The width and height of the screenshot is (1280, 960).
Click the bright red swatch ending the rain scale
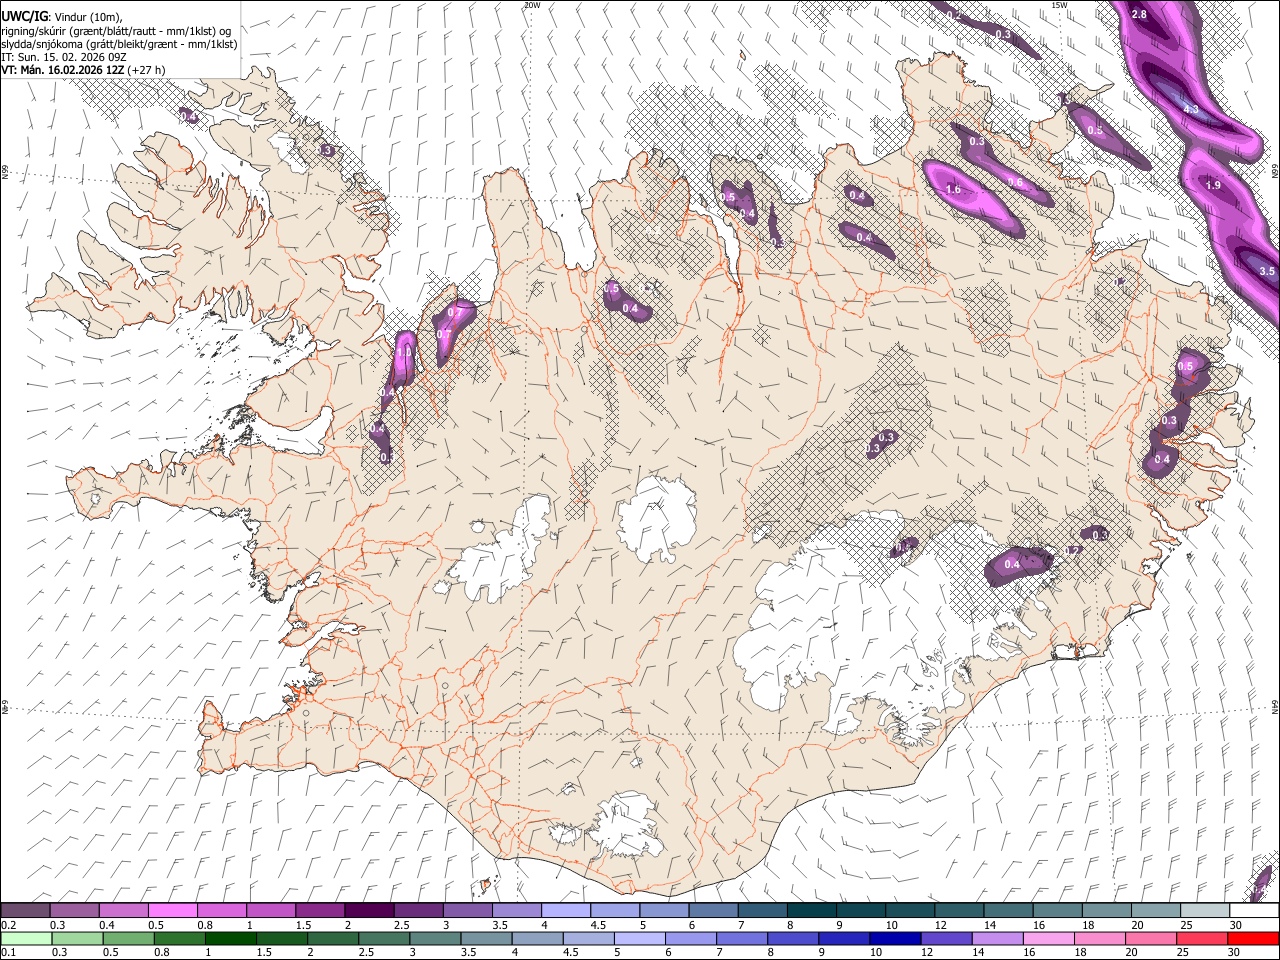pyautogui.click(x=1254, y=939)
